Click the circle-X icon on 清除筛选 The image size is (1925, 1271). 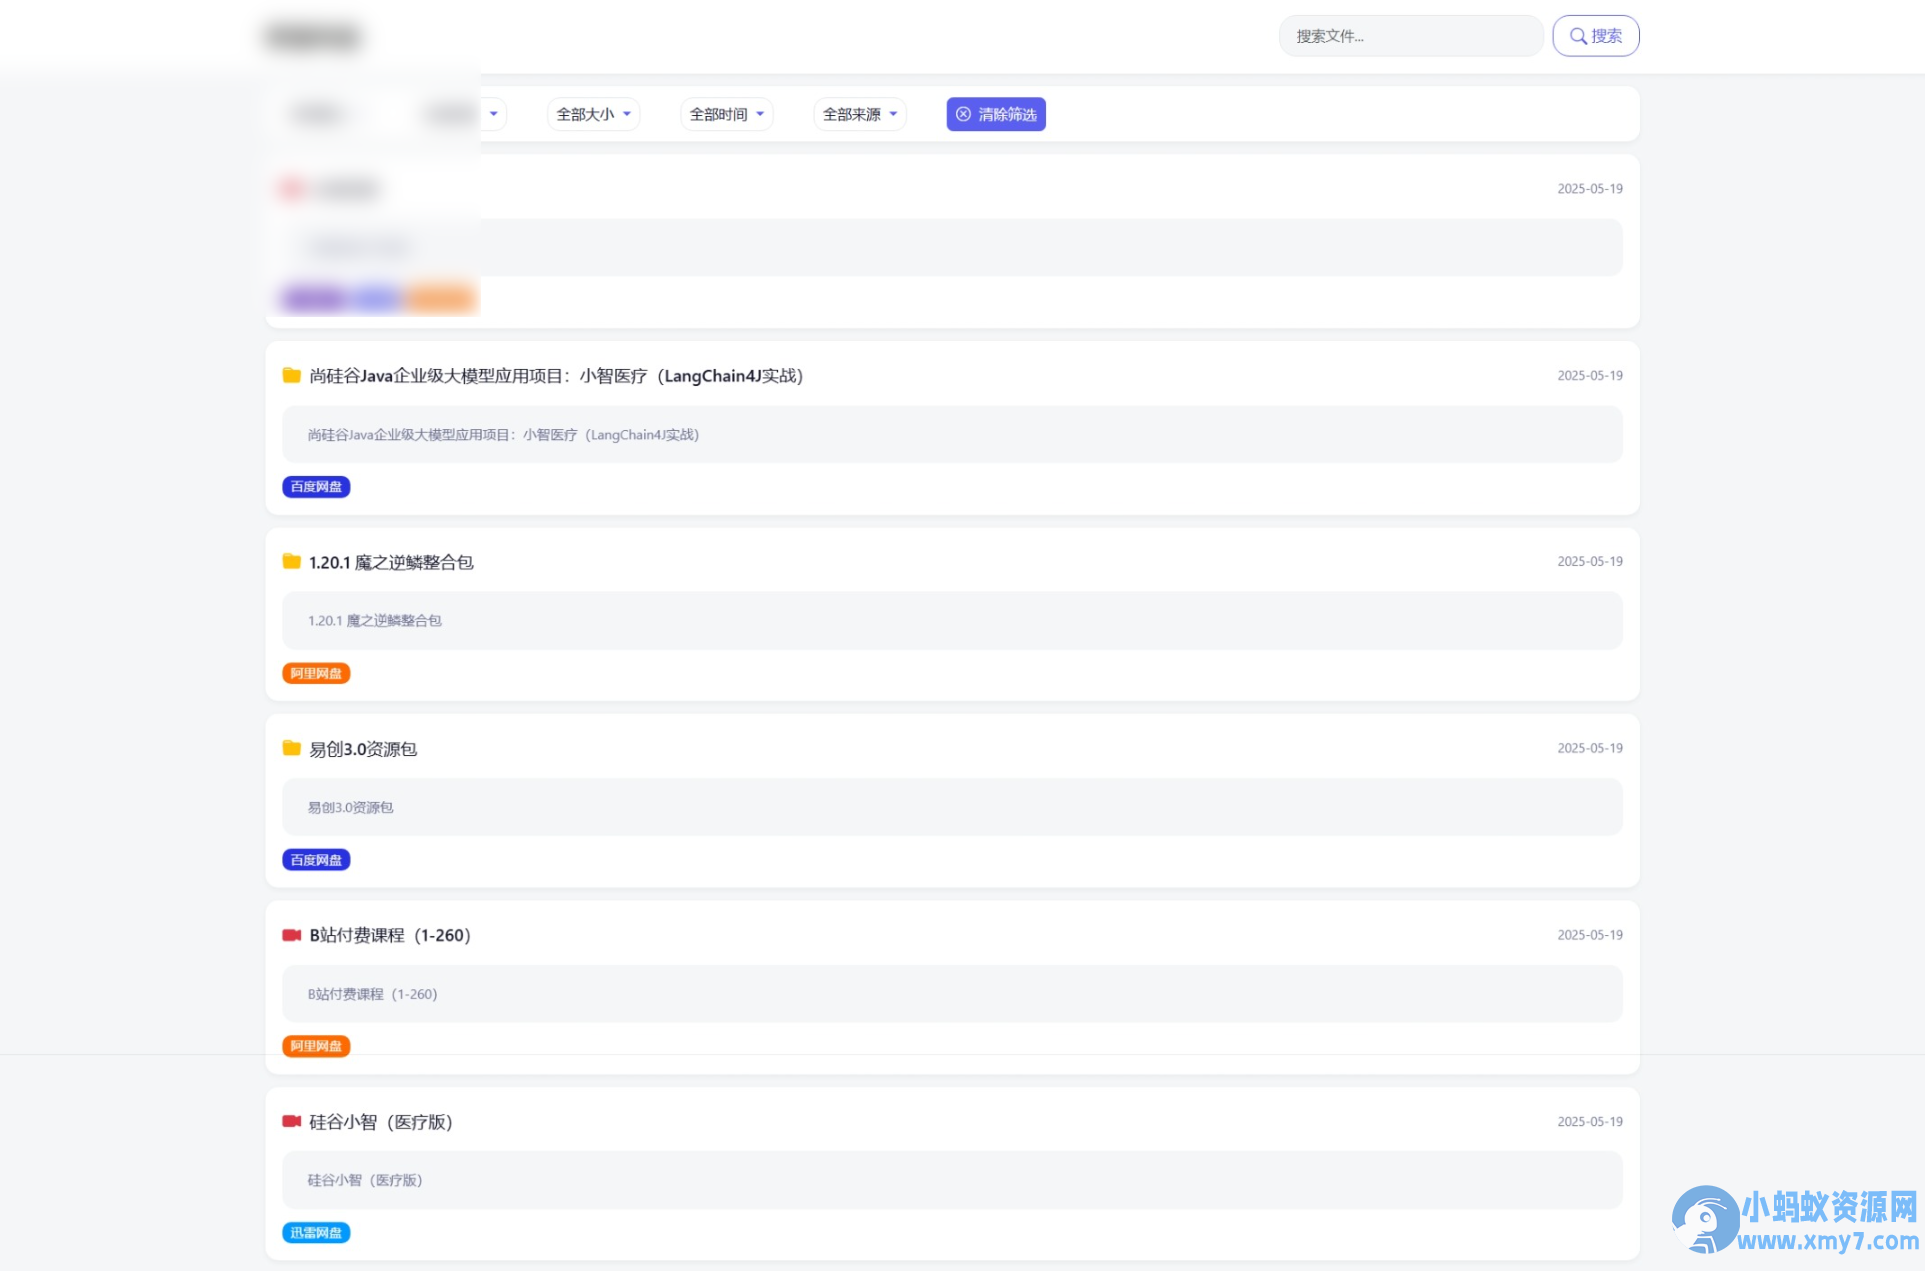coord(962,114)
